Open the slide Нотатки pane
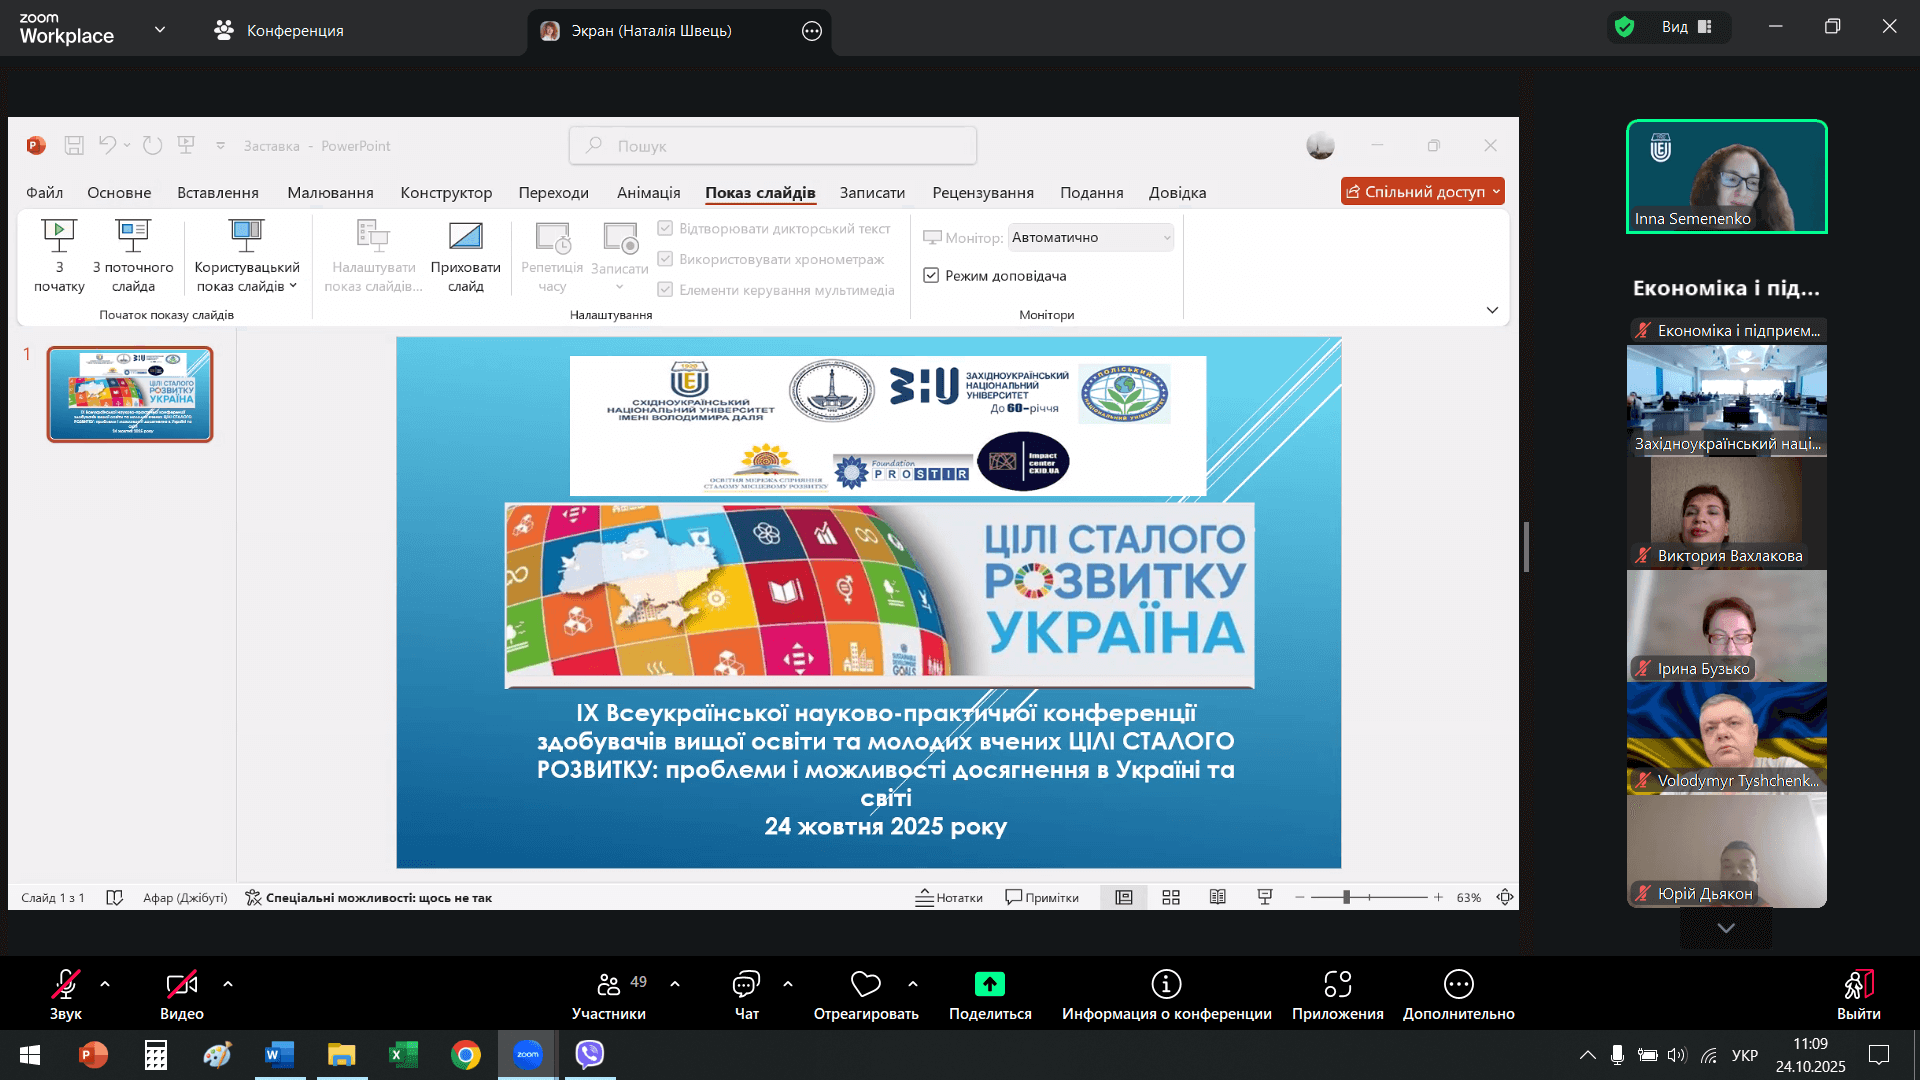 pyautogui.click(x=949, y=897)
